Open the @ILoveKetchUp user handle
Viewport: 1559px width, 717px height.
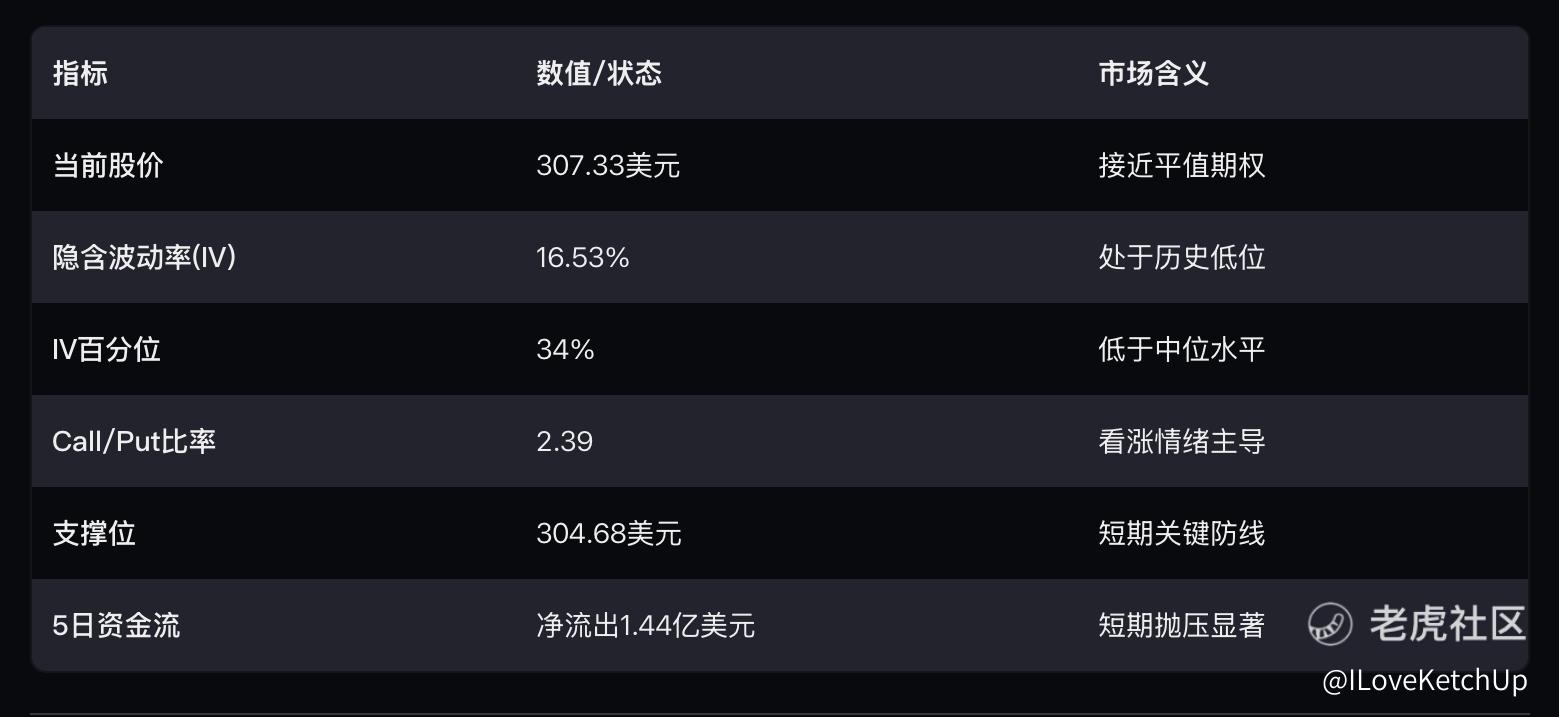point(1425,681)
